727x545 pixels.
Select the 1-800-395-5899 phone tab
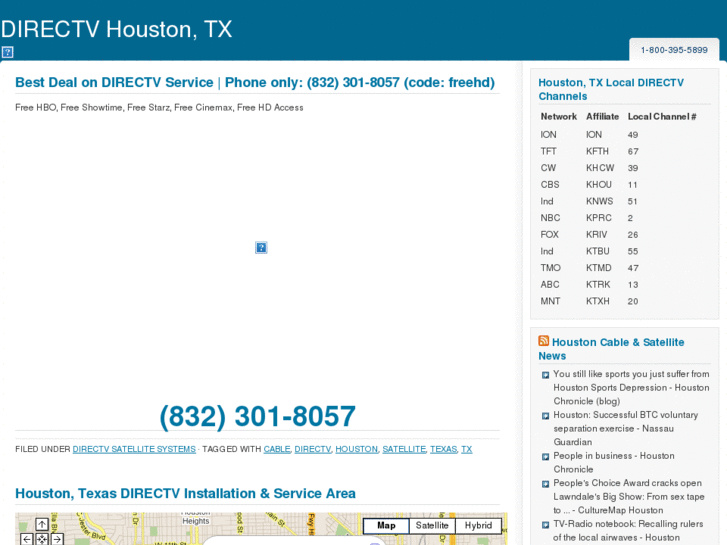pyautogui.click(x=674, y=50)
